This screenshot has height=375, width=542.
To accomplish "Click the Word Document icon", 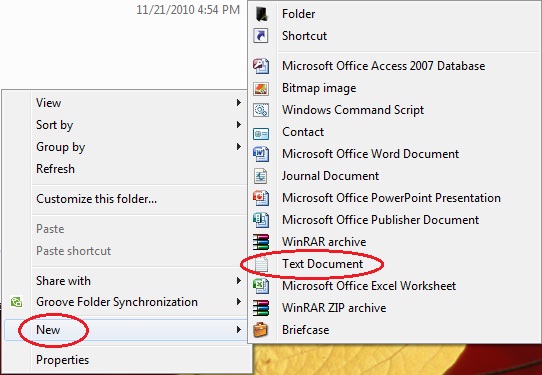I will pos(261,154).
